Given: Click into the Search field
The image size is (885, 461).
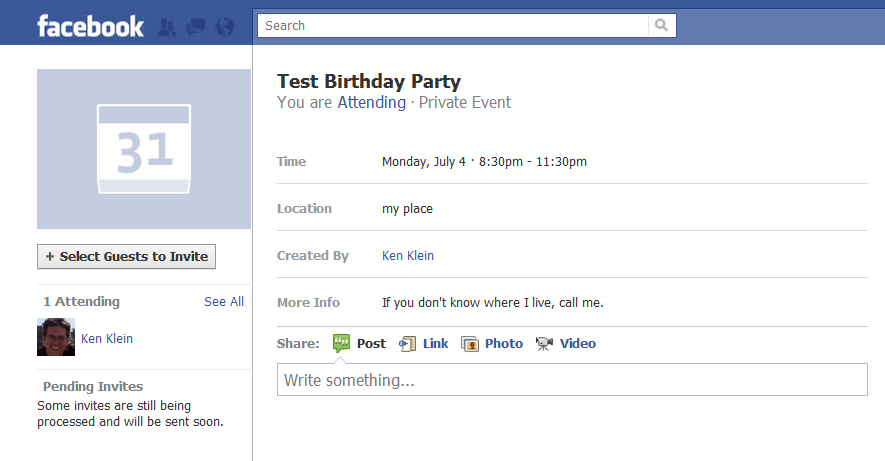Looking at the screenshot, I should (x=450, y=25).
